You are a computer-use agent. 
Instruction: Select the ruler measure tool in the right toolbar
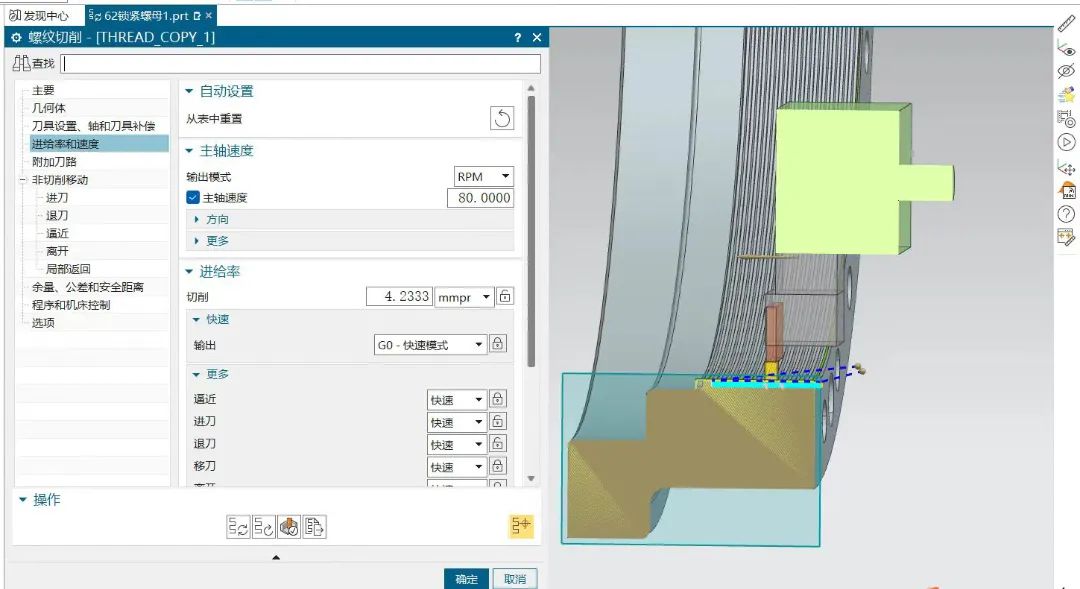[x=1066, y=24]
